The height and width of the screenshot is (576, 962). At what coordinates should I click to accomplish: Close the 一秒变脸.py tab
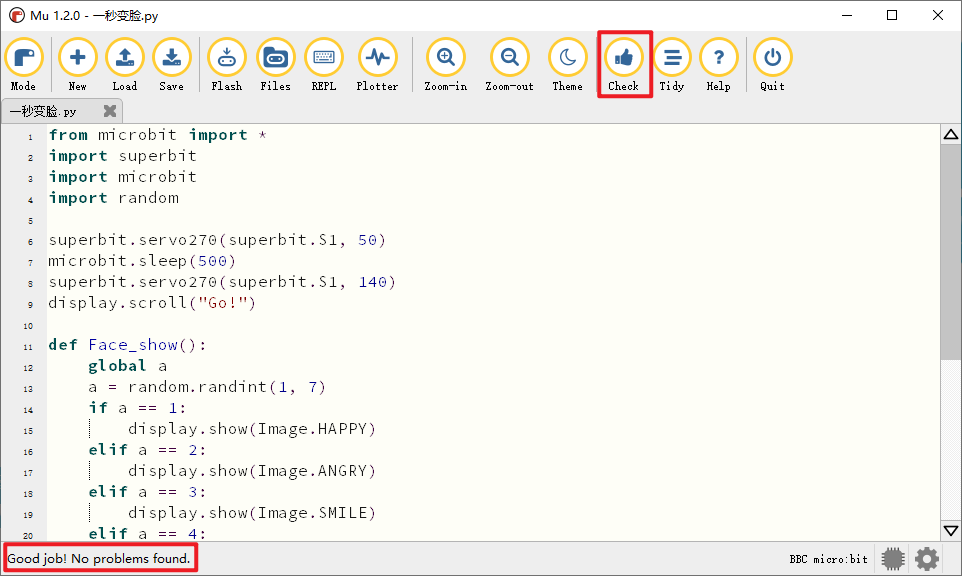(x=110, y=110)
